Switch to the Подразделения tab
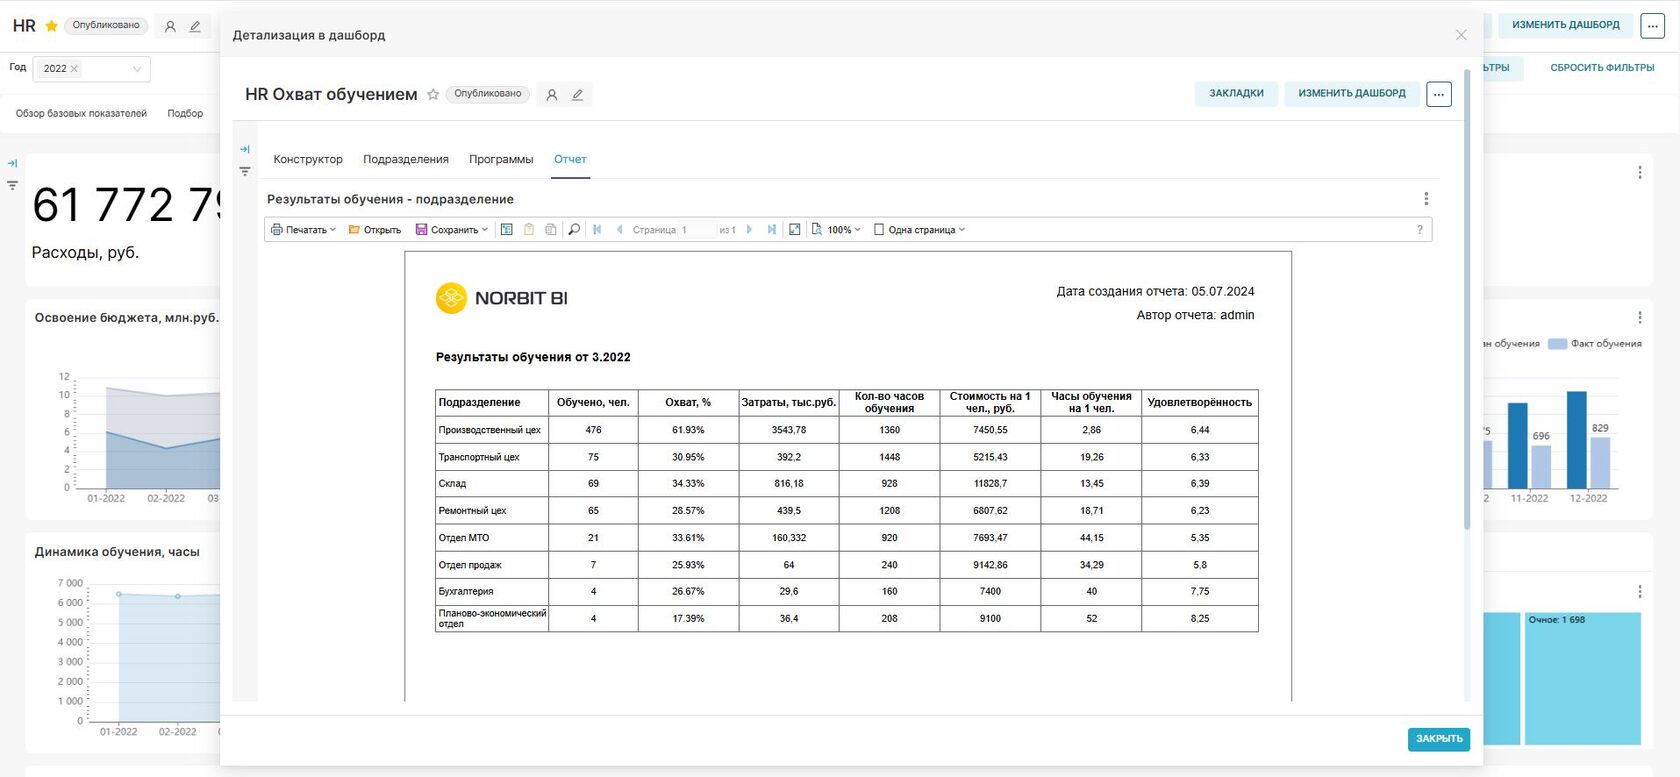1680x777 pixels. (x=405, y=160)
